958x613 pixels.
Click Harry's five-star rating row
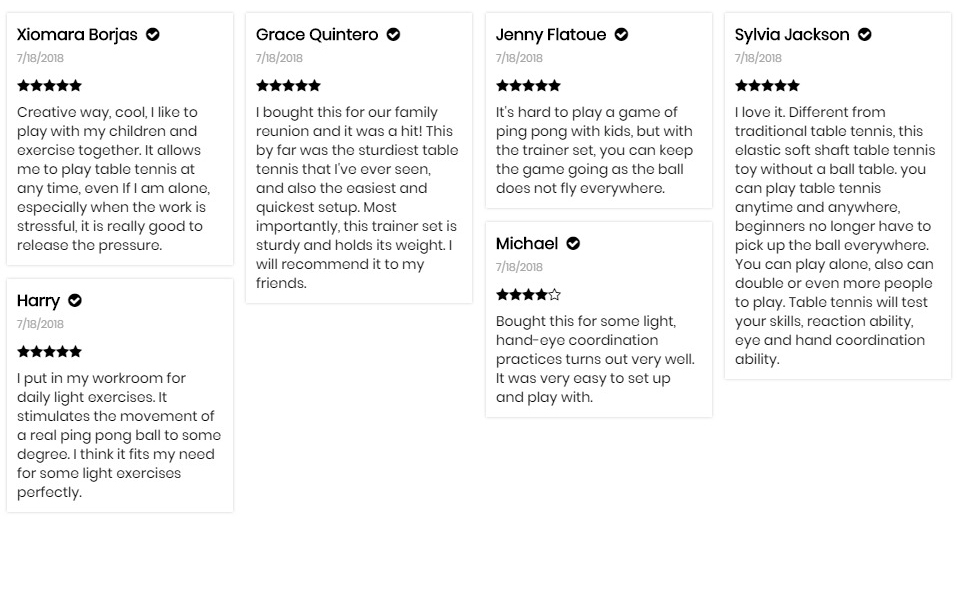tap(49, 351)
